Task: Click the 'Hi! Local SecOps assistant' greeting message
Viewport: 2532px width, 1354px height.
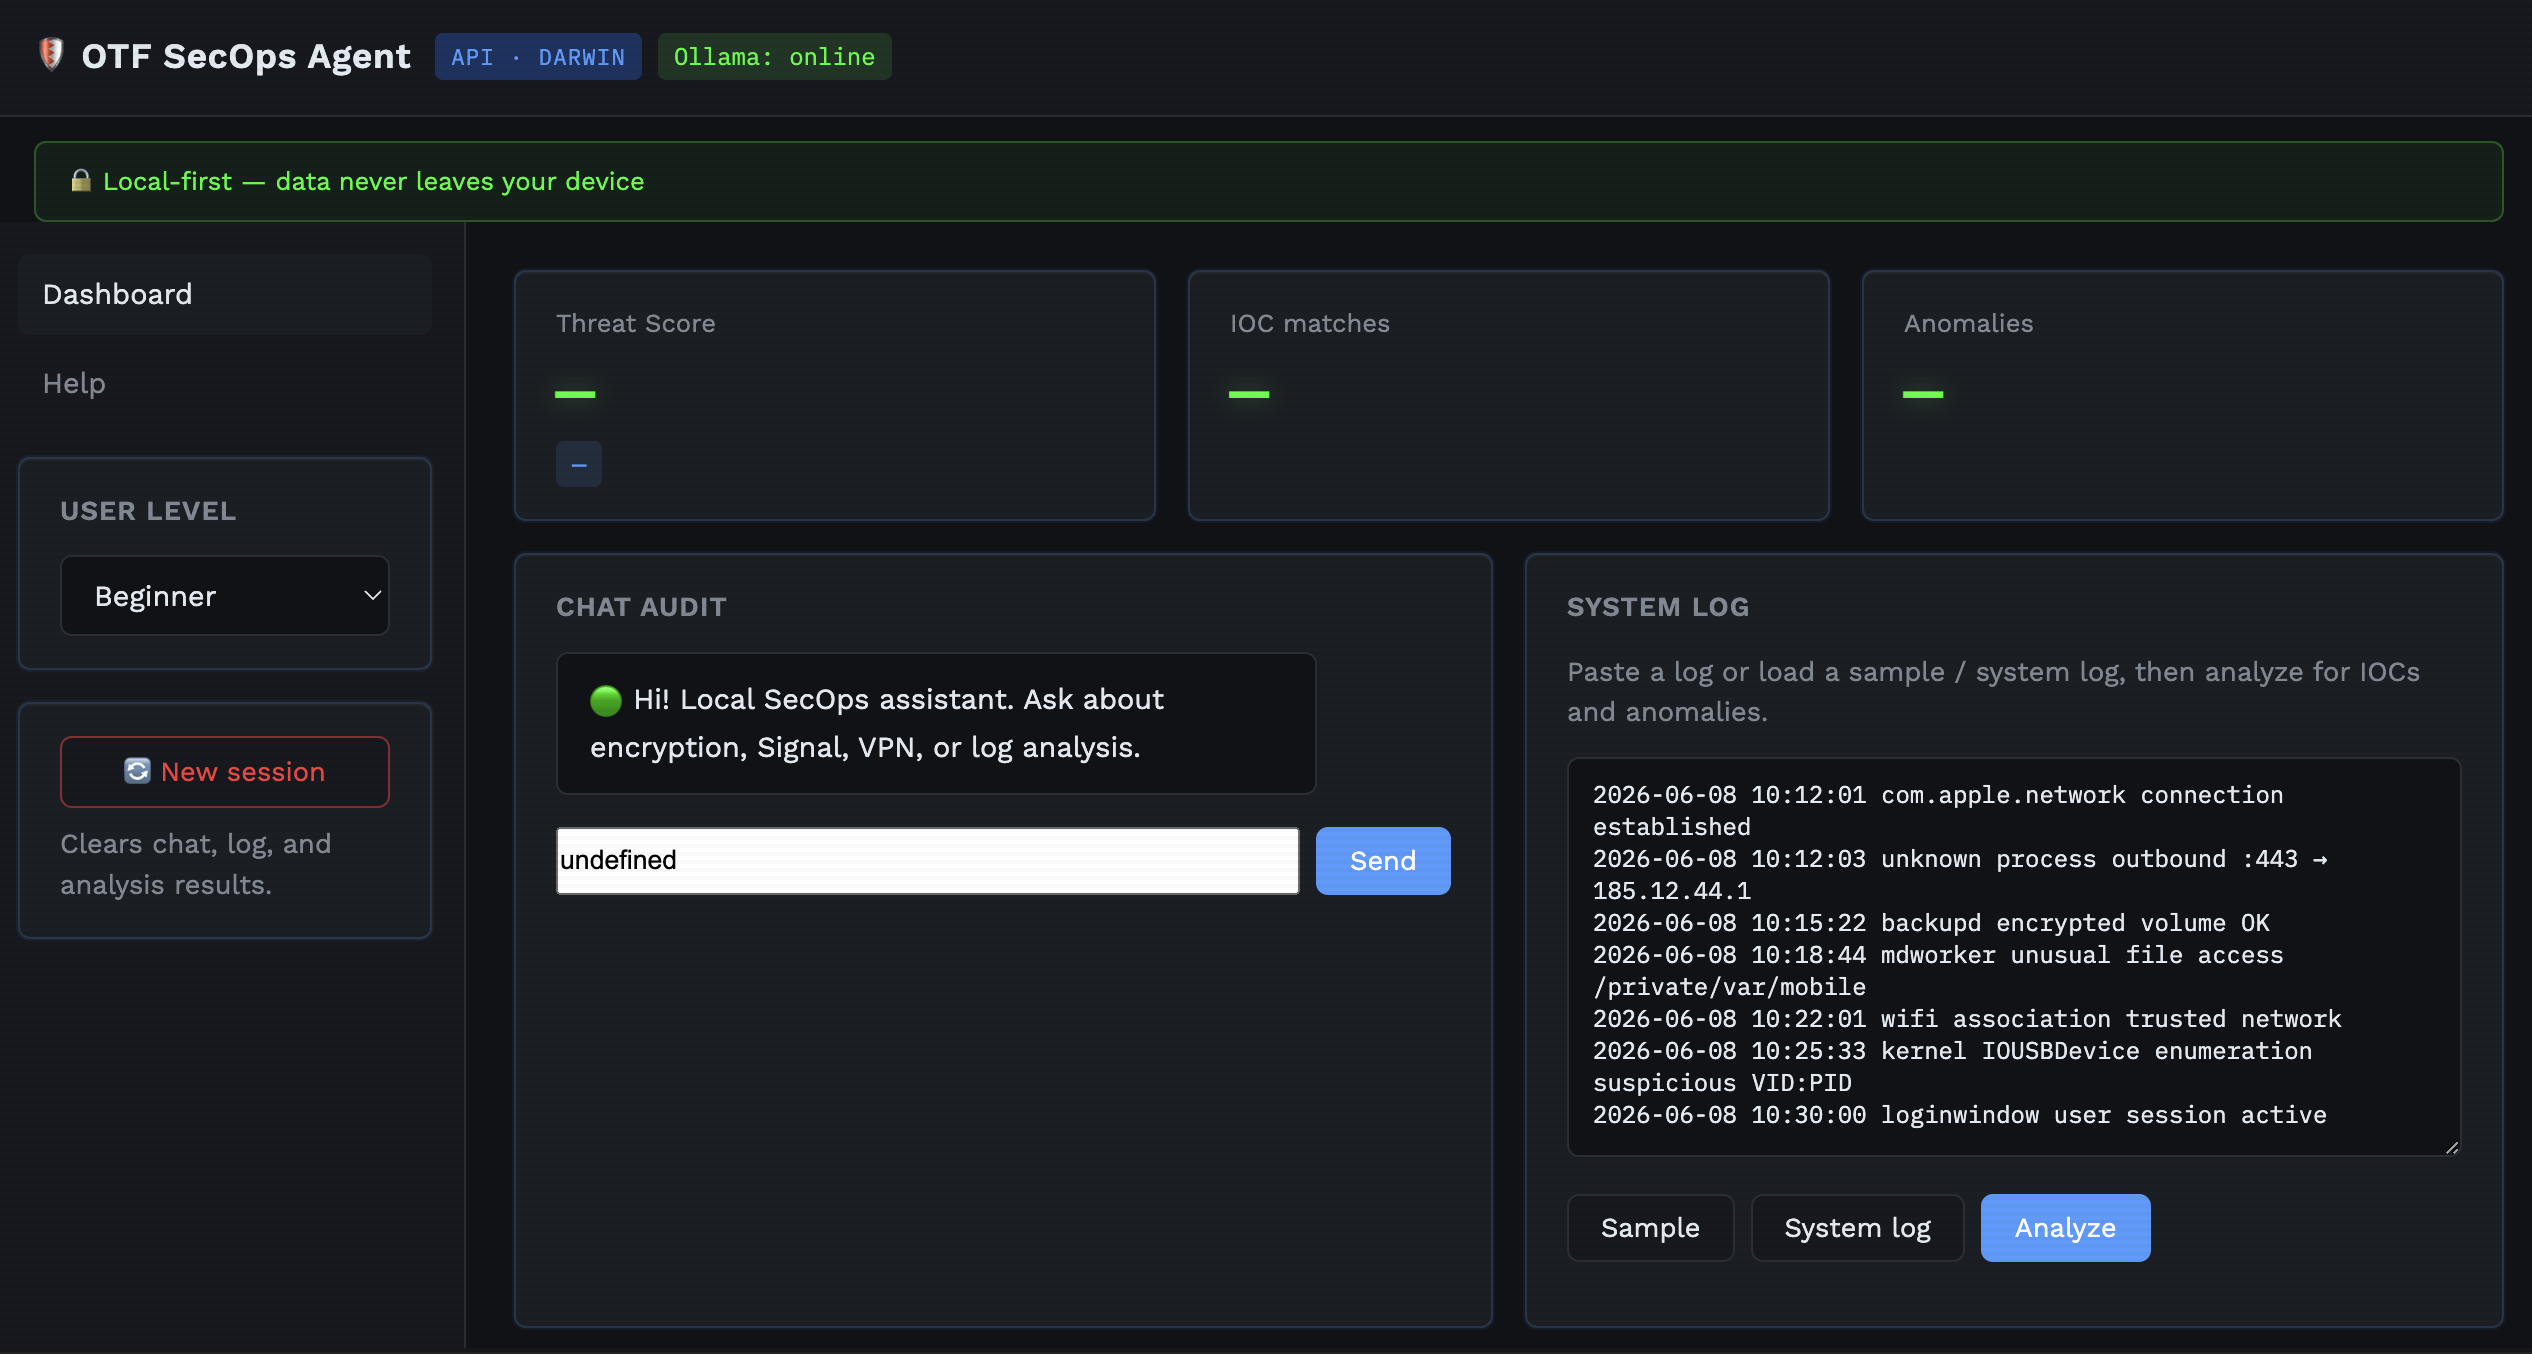Action: (x=936, y=724)
